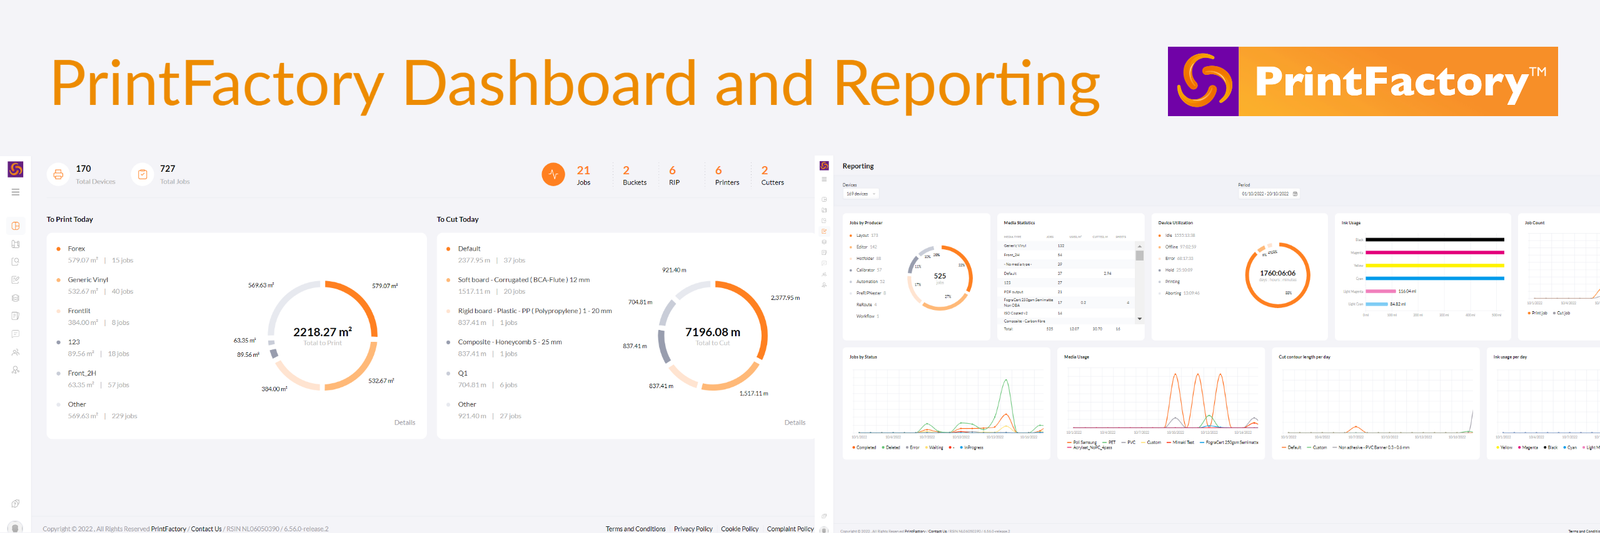This screenshot has width=1600, height=533.
Task: Click the yellow ink usage bar
Action: point(1434,265)
